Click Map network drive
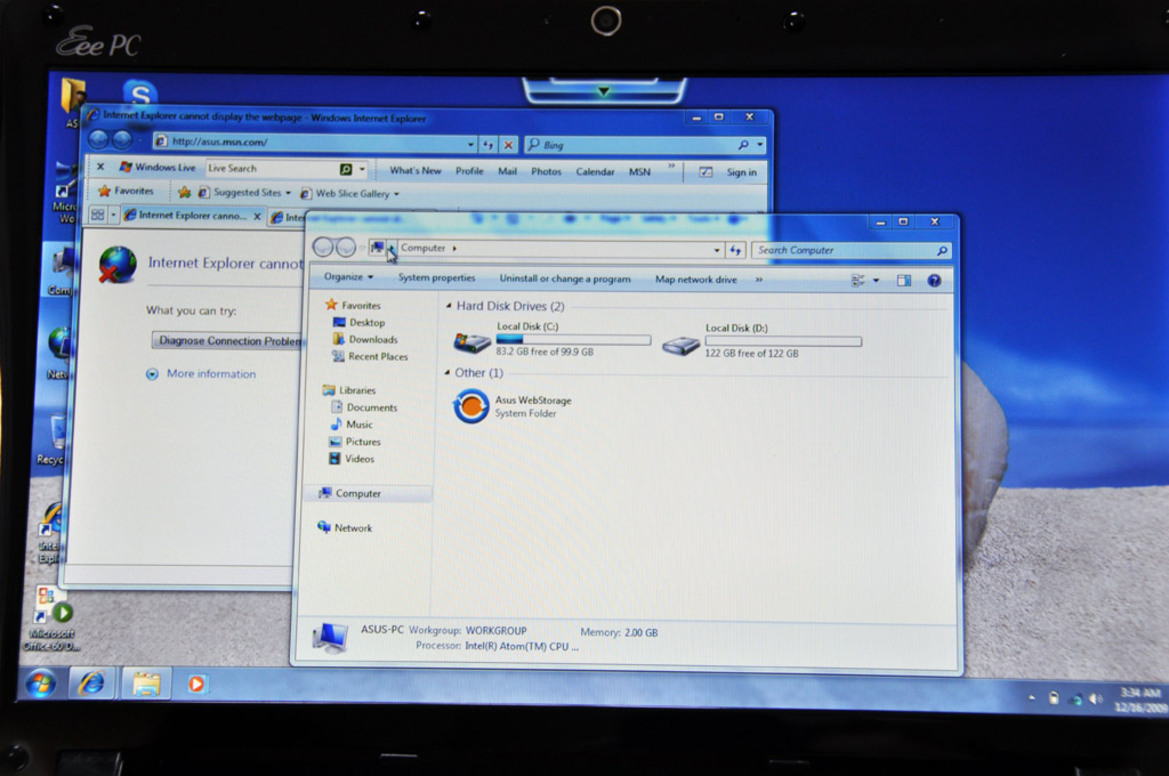The height and width of the screenshot is (776, 1169). tap(696, 280)
